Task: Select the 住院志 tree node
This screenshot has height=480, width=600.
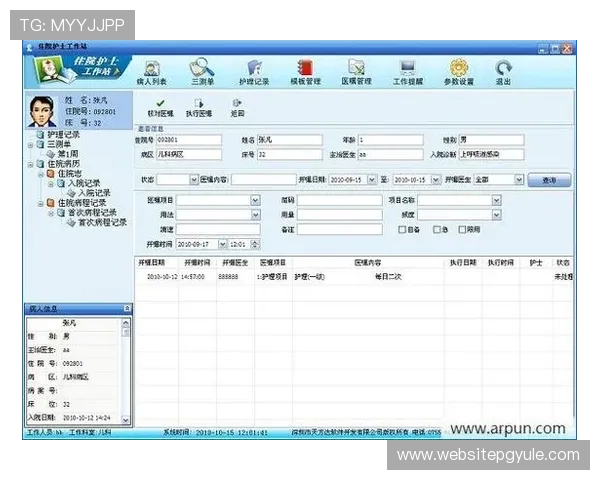Action: tap(69, 173)
